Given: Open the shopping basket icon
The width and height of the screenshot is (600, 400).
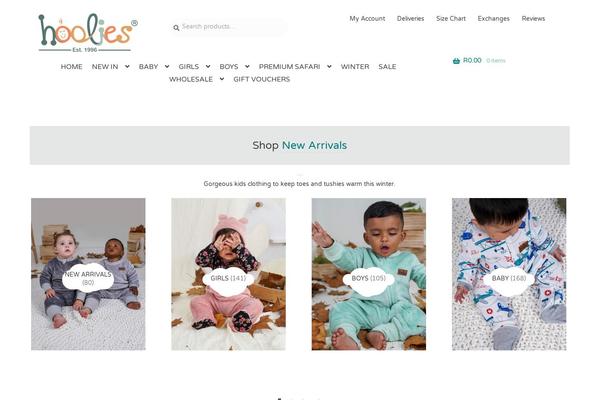Looking at the screenshot, I should pyautogui.click(x=456, y=60).
